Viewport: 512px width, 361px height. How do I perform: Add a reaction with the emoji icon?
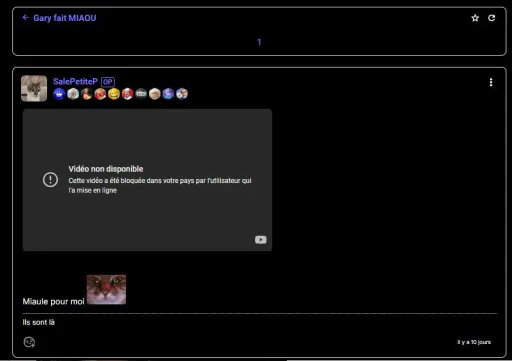29,342
